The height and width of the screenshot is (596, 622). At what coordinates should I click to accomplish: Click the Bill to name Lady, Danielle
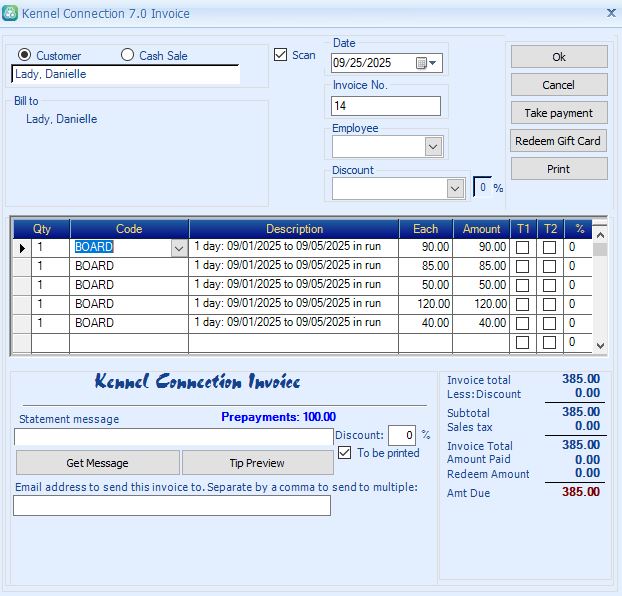tap(61, 119)
